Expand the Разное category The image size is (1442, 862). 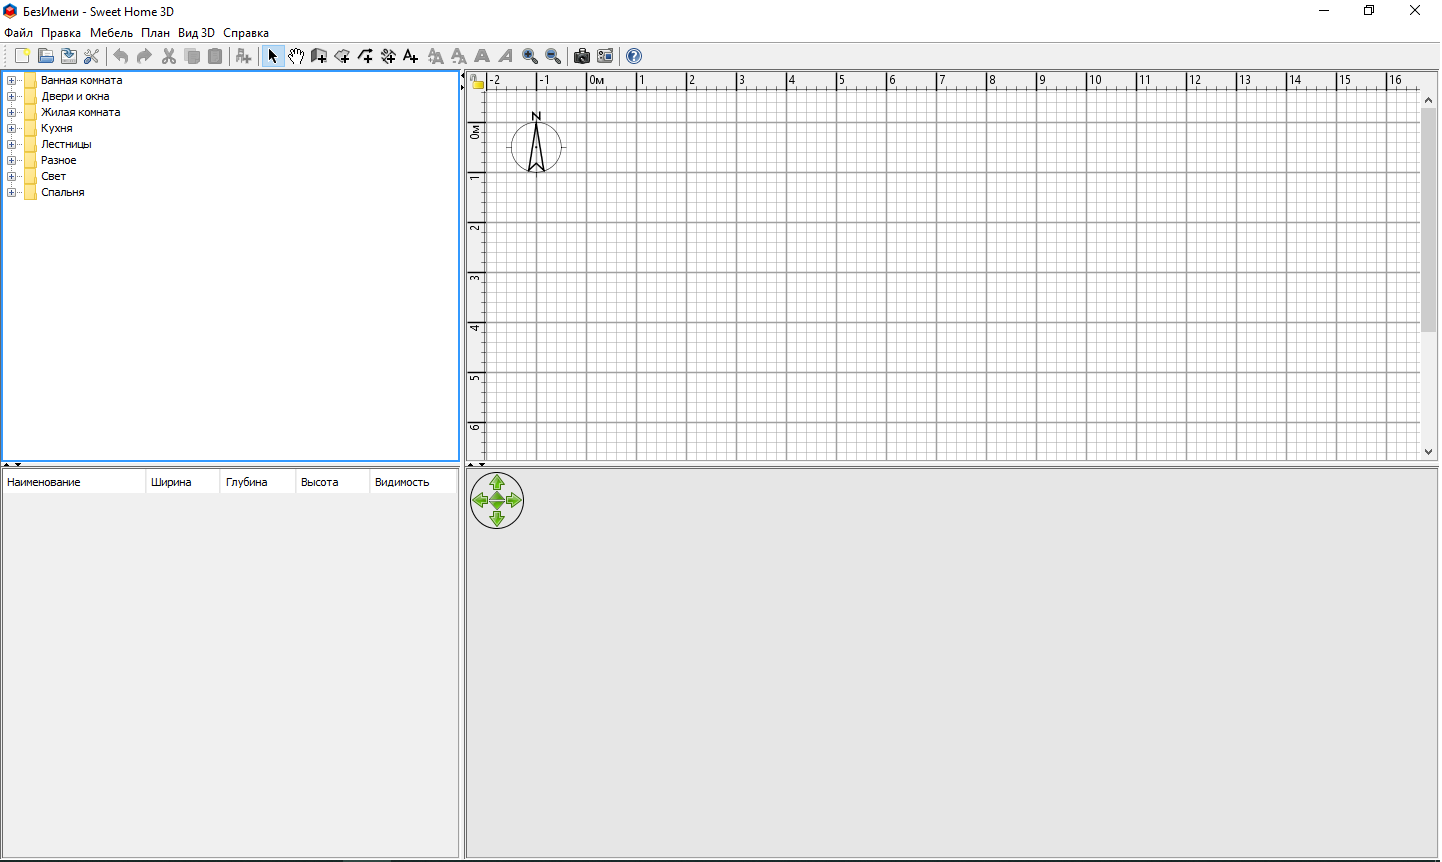[11, 160]
